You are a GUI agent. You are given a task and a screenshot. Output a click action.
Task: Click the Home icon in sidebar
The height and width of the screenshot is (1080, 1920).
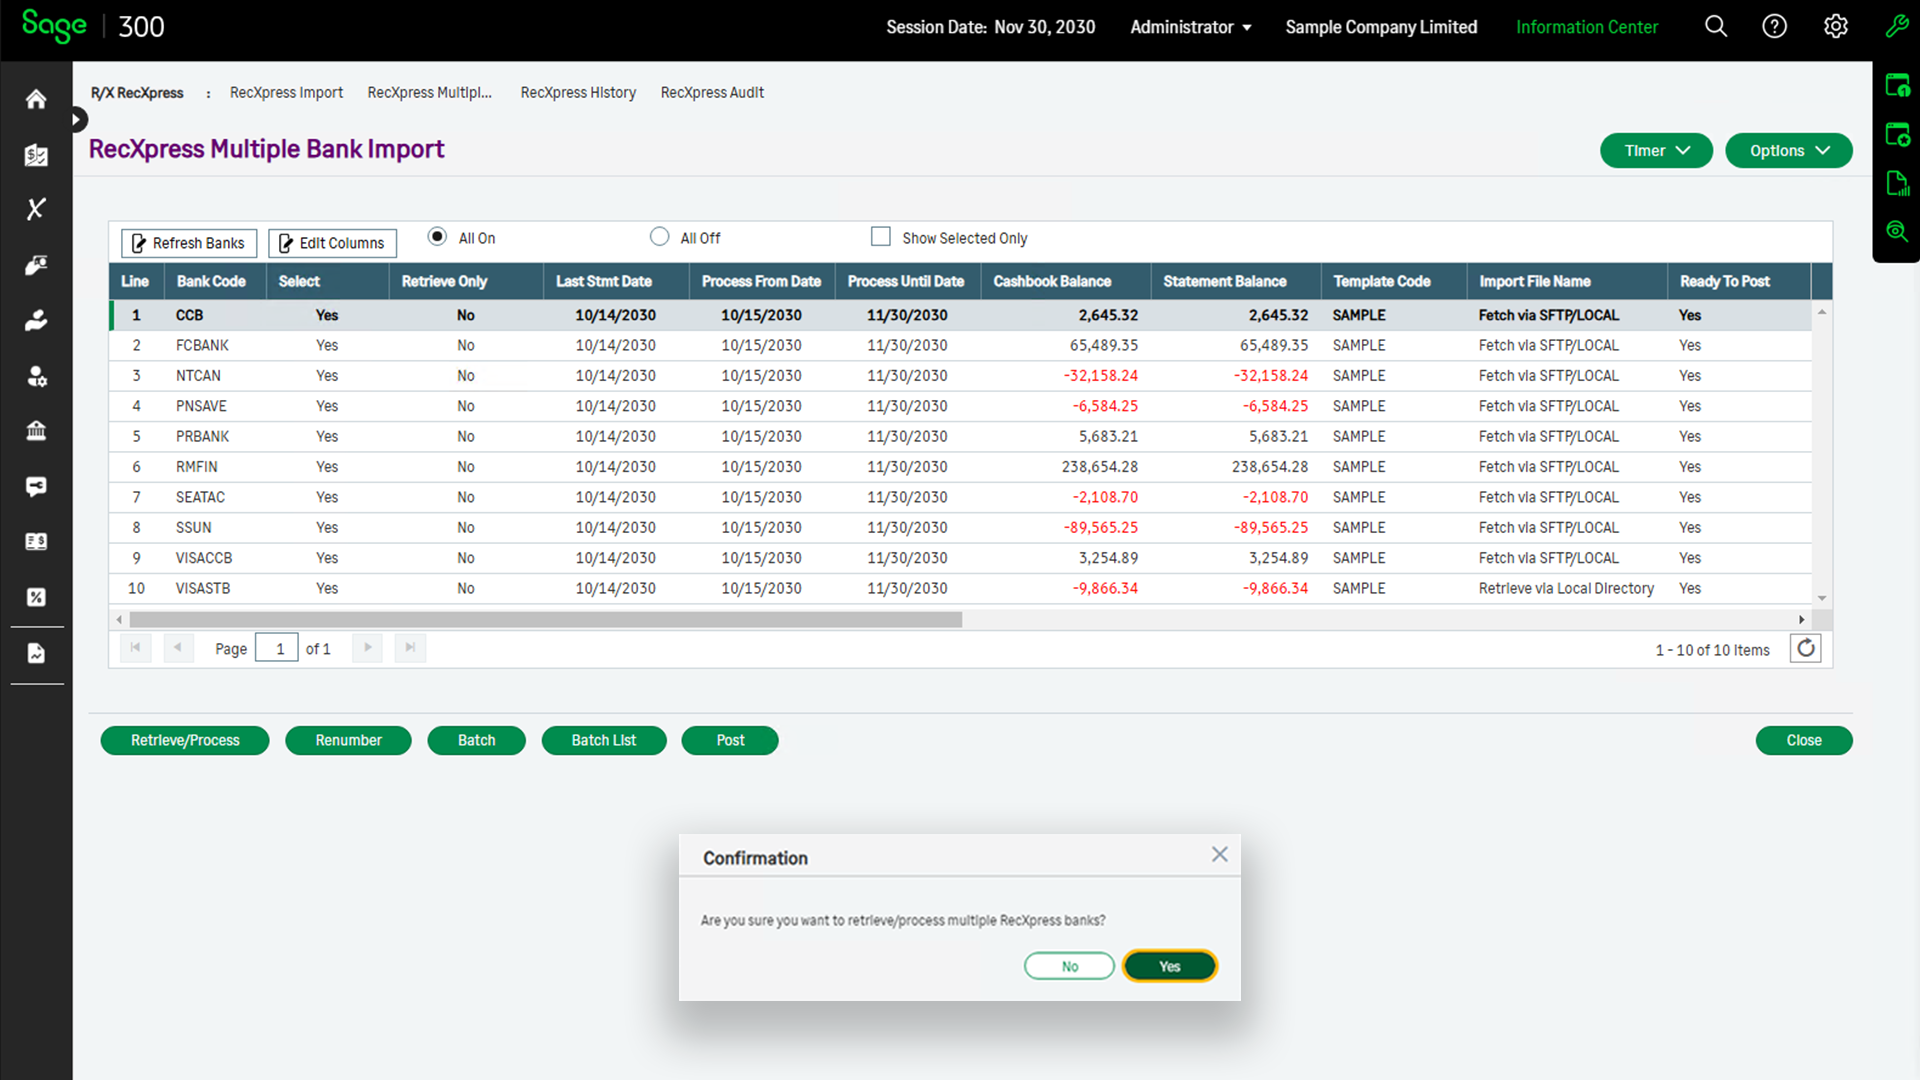tap(36, 99)
